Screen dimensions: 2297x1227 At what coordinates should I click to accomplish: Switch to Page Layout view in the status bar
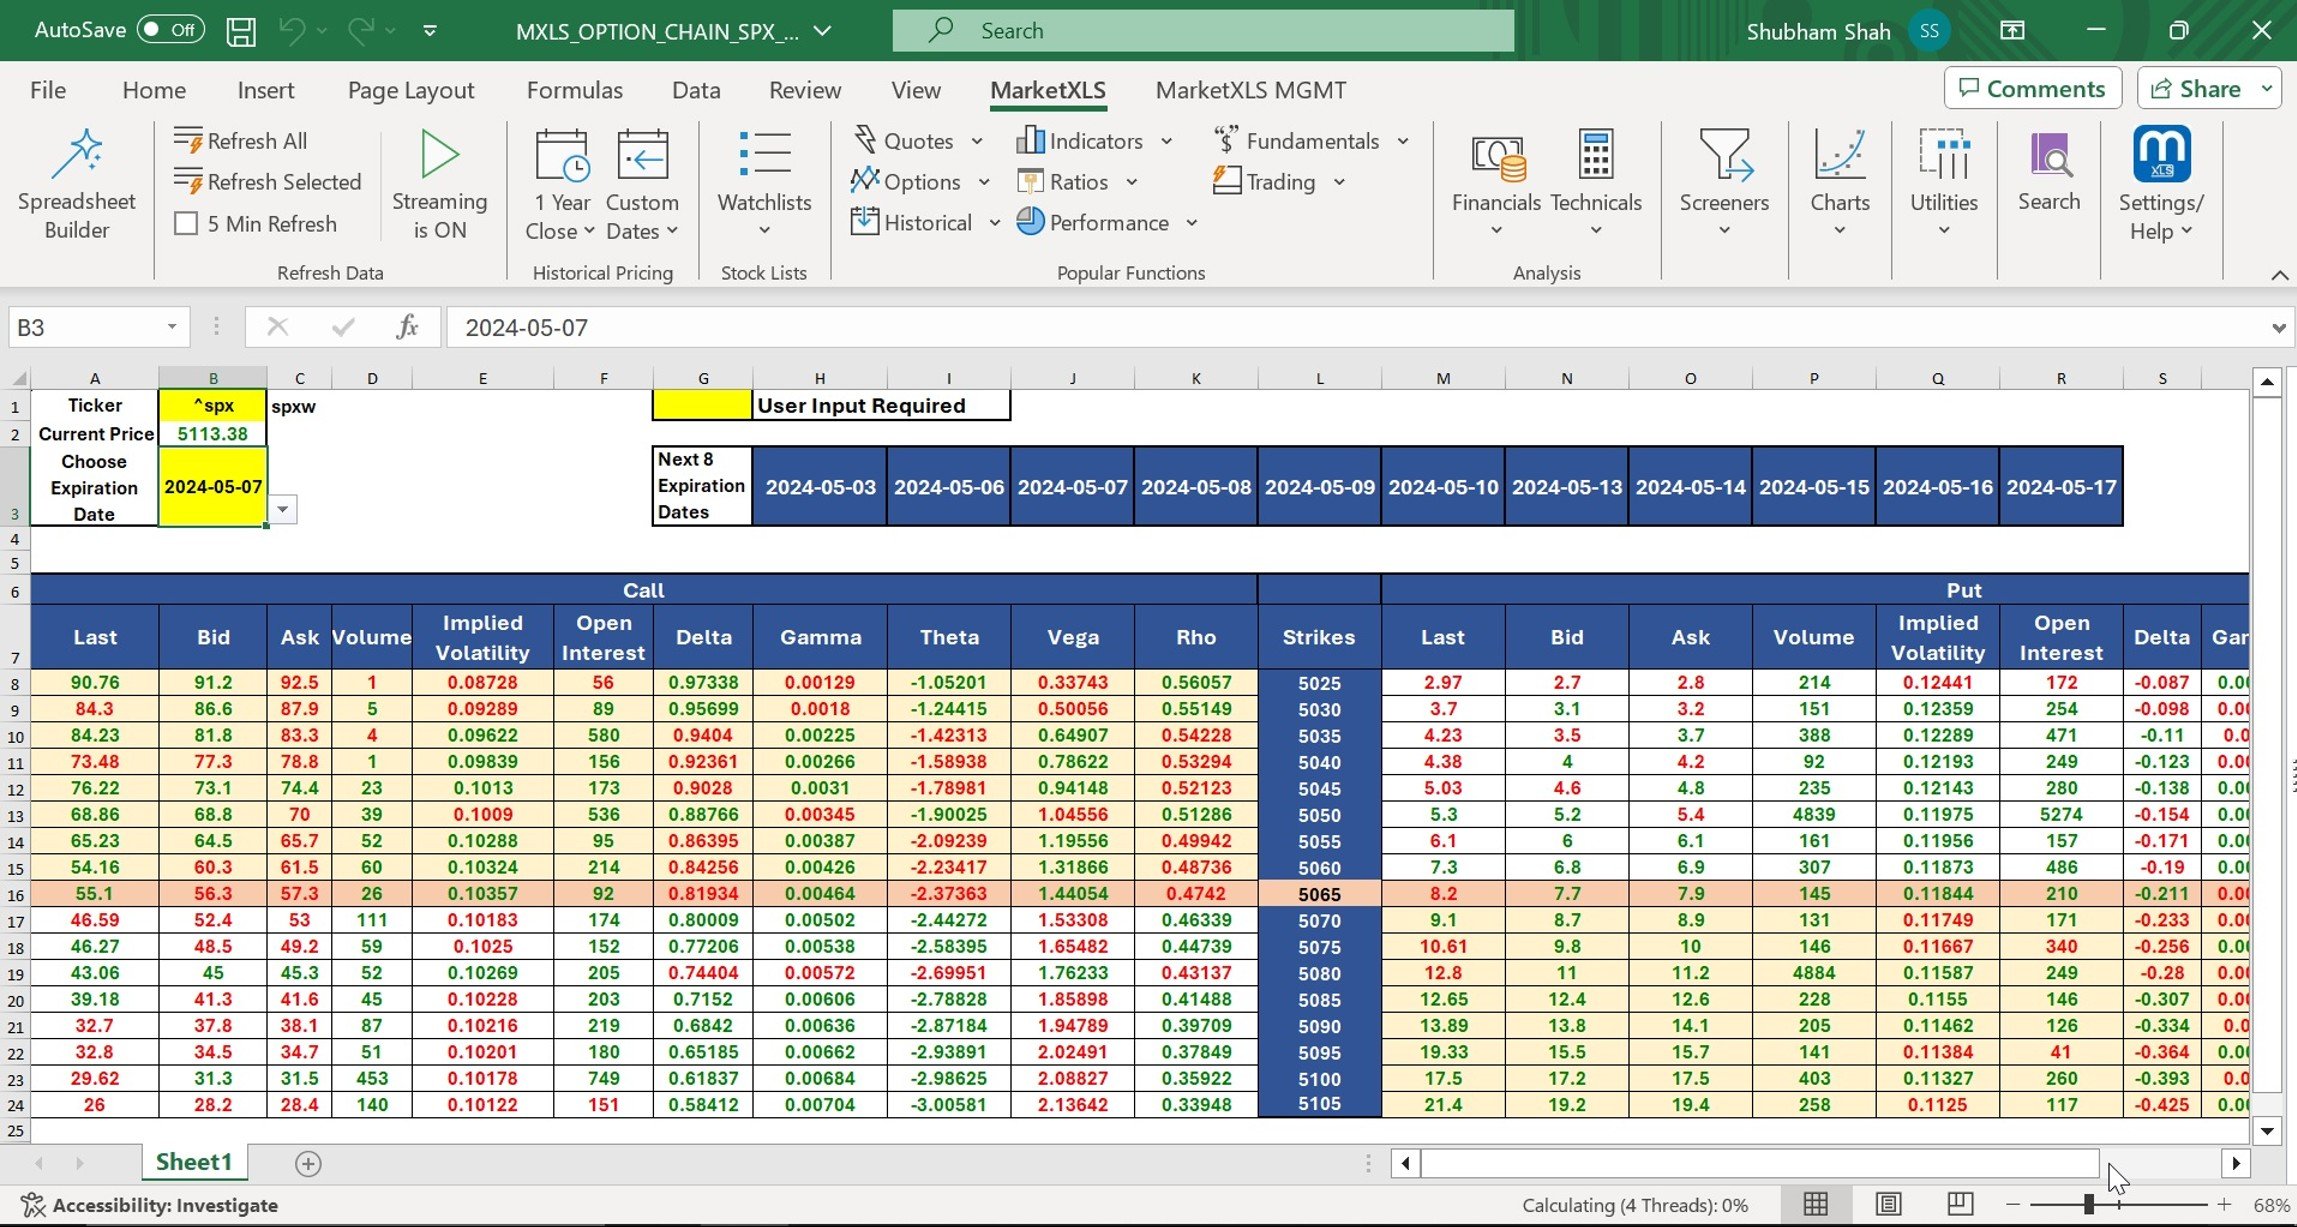click(1888, 1204)
